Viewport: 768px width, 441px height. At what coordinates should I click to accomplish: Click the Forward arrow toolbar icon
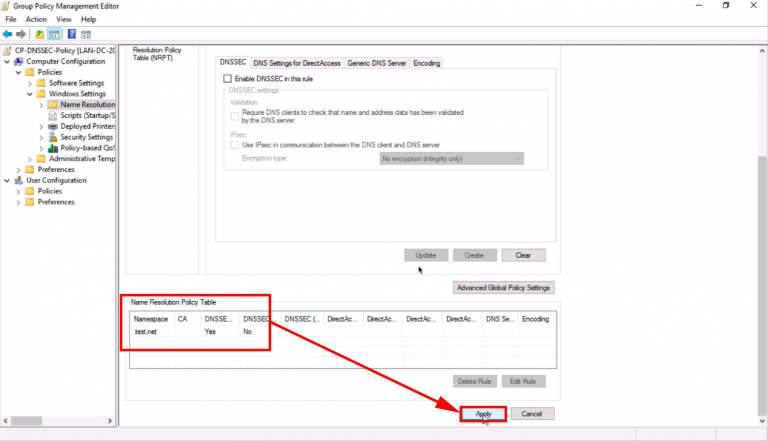(x=21, y=34)
